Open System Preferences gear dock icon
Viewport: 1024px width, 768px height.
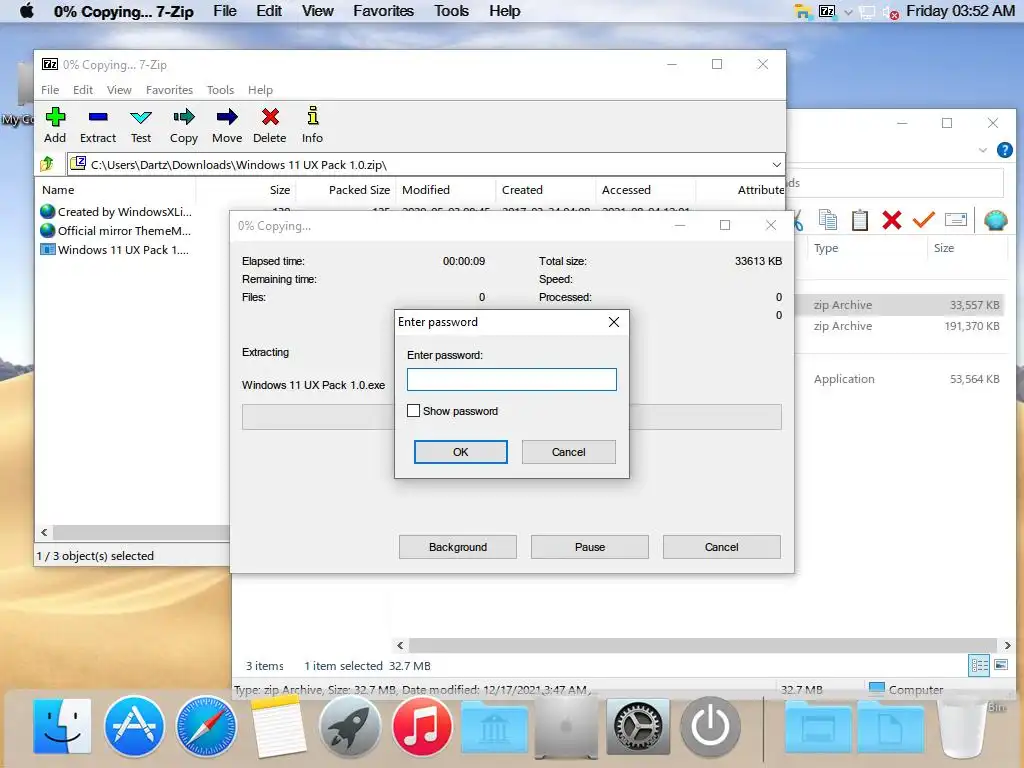638,726
